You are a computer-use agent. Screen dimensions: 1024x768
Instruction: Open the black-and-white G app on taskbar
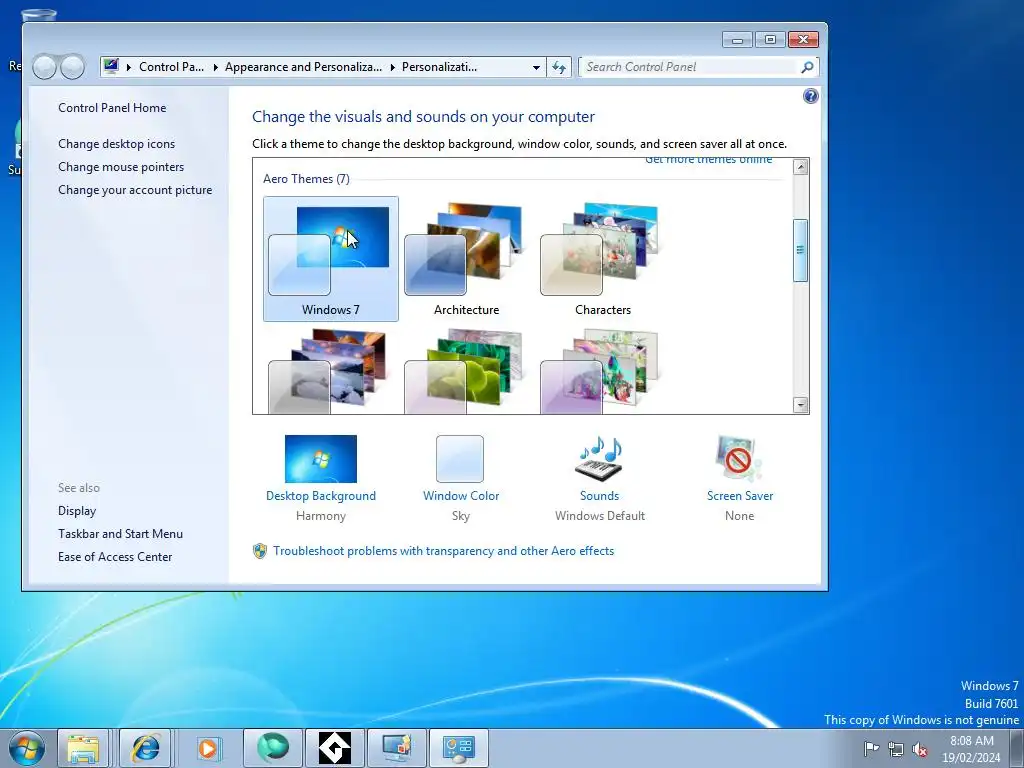[x=334, y=748]
